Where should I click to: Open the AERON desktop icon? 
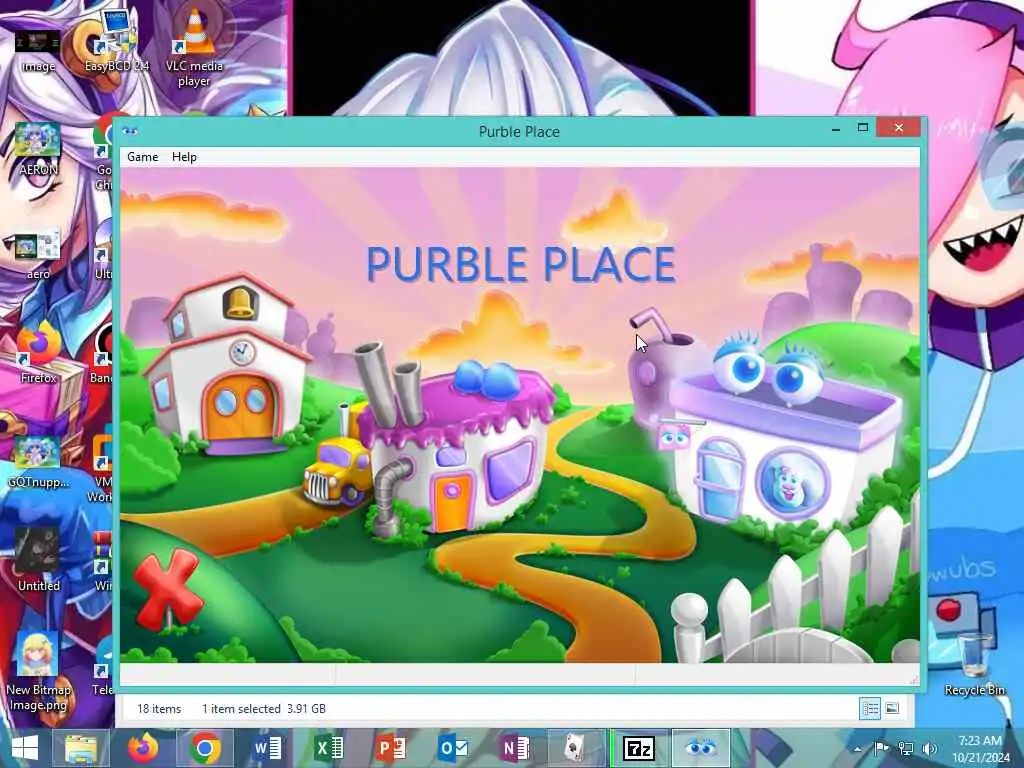tap(38, 149)
